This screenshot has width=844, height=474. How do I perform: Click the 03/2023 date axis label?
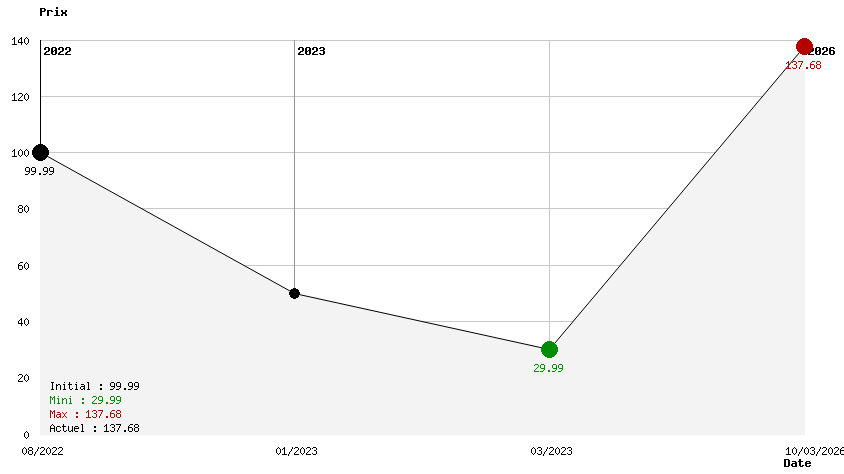551,451
